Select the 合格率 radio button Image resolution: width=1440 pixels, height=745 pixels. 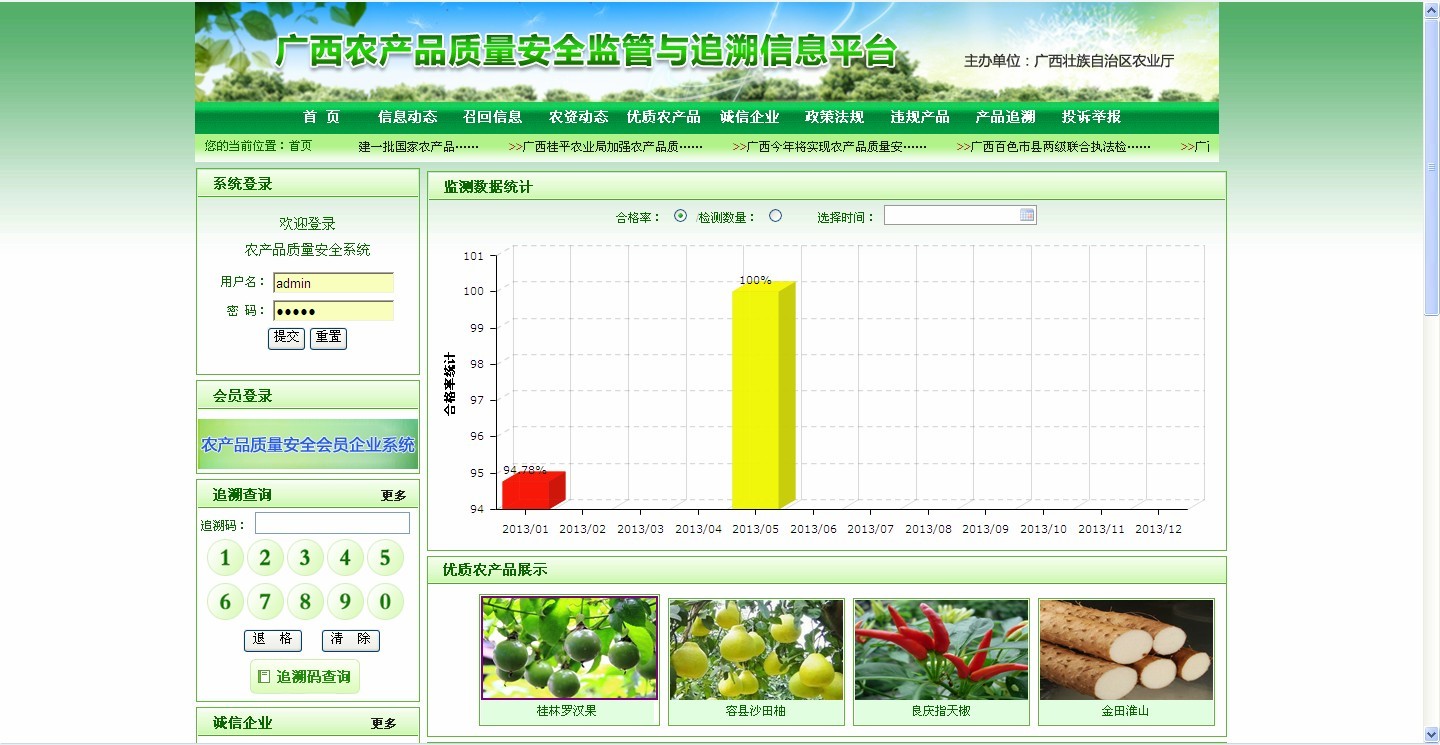tap(681, 214)
